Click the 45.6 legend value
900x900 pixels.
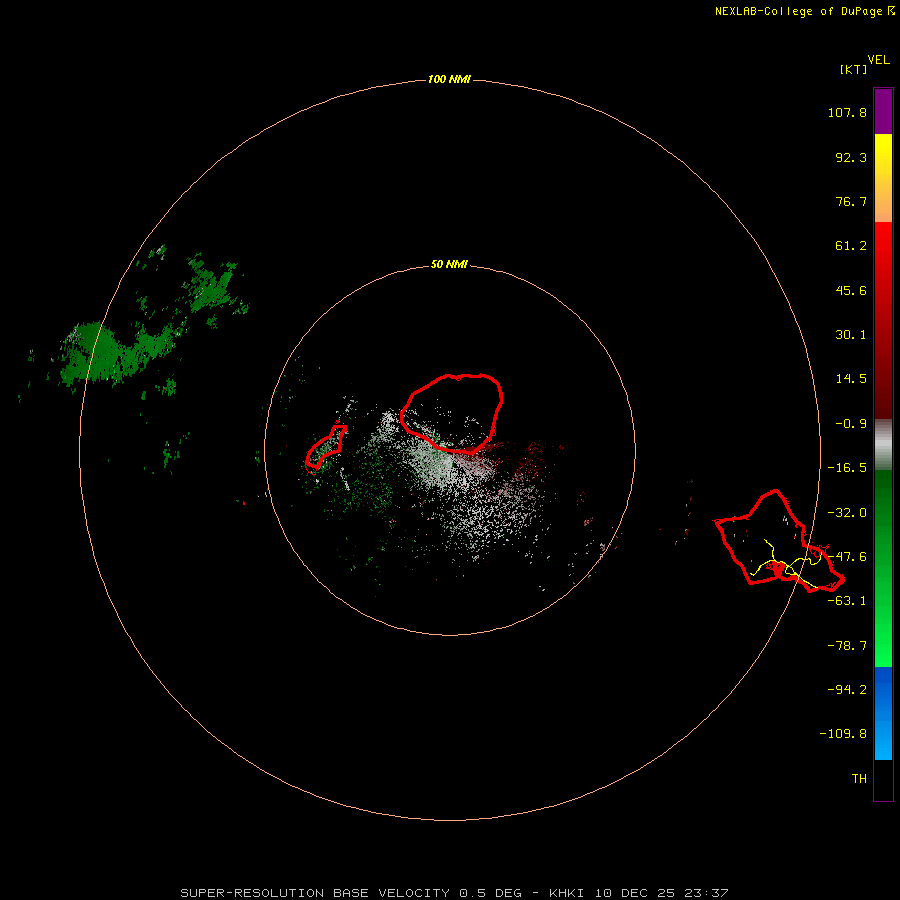(851, 290)
